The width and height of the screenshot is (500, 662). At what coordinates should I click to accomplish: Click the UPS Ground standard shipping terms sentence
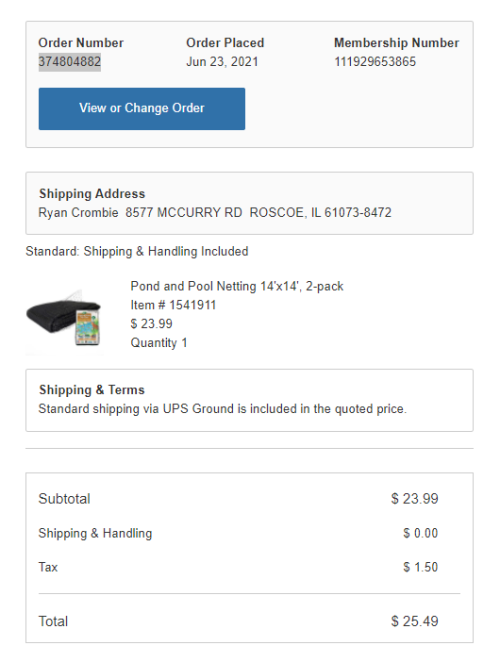[223, 409]
